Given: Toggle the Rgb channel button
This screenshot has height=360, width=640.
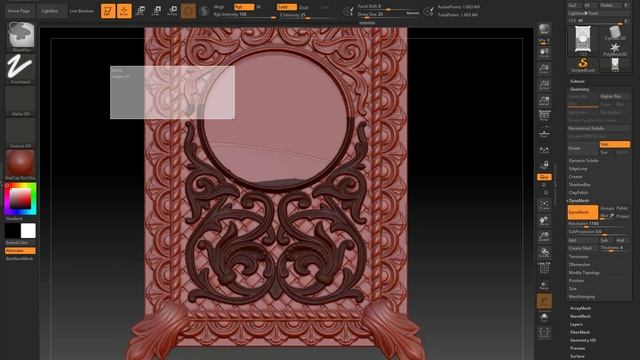Looking at the screenshot, I should [244, 7].
